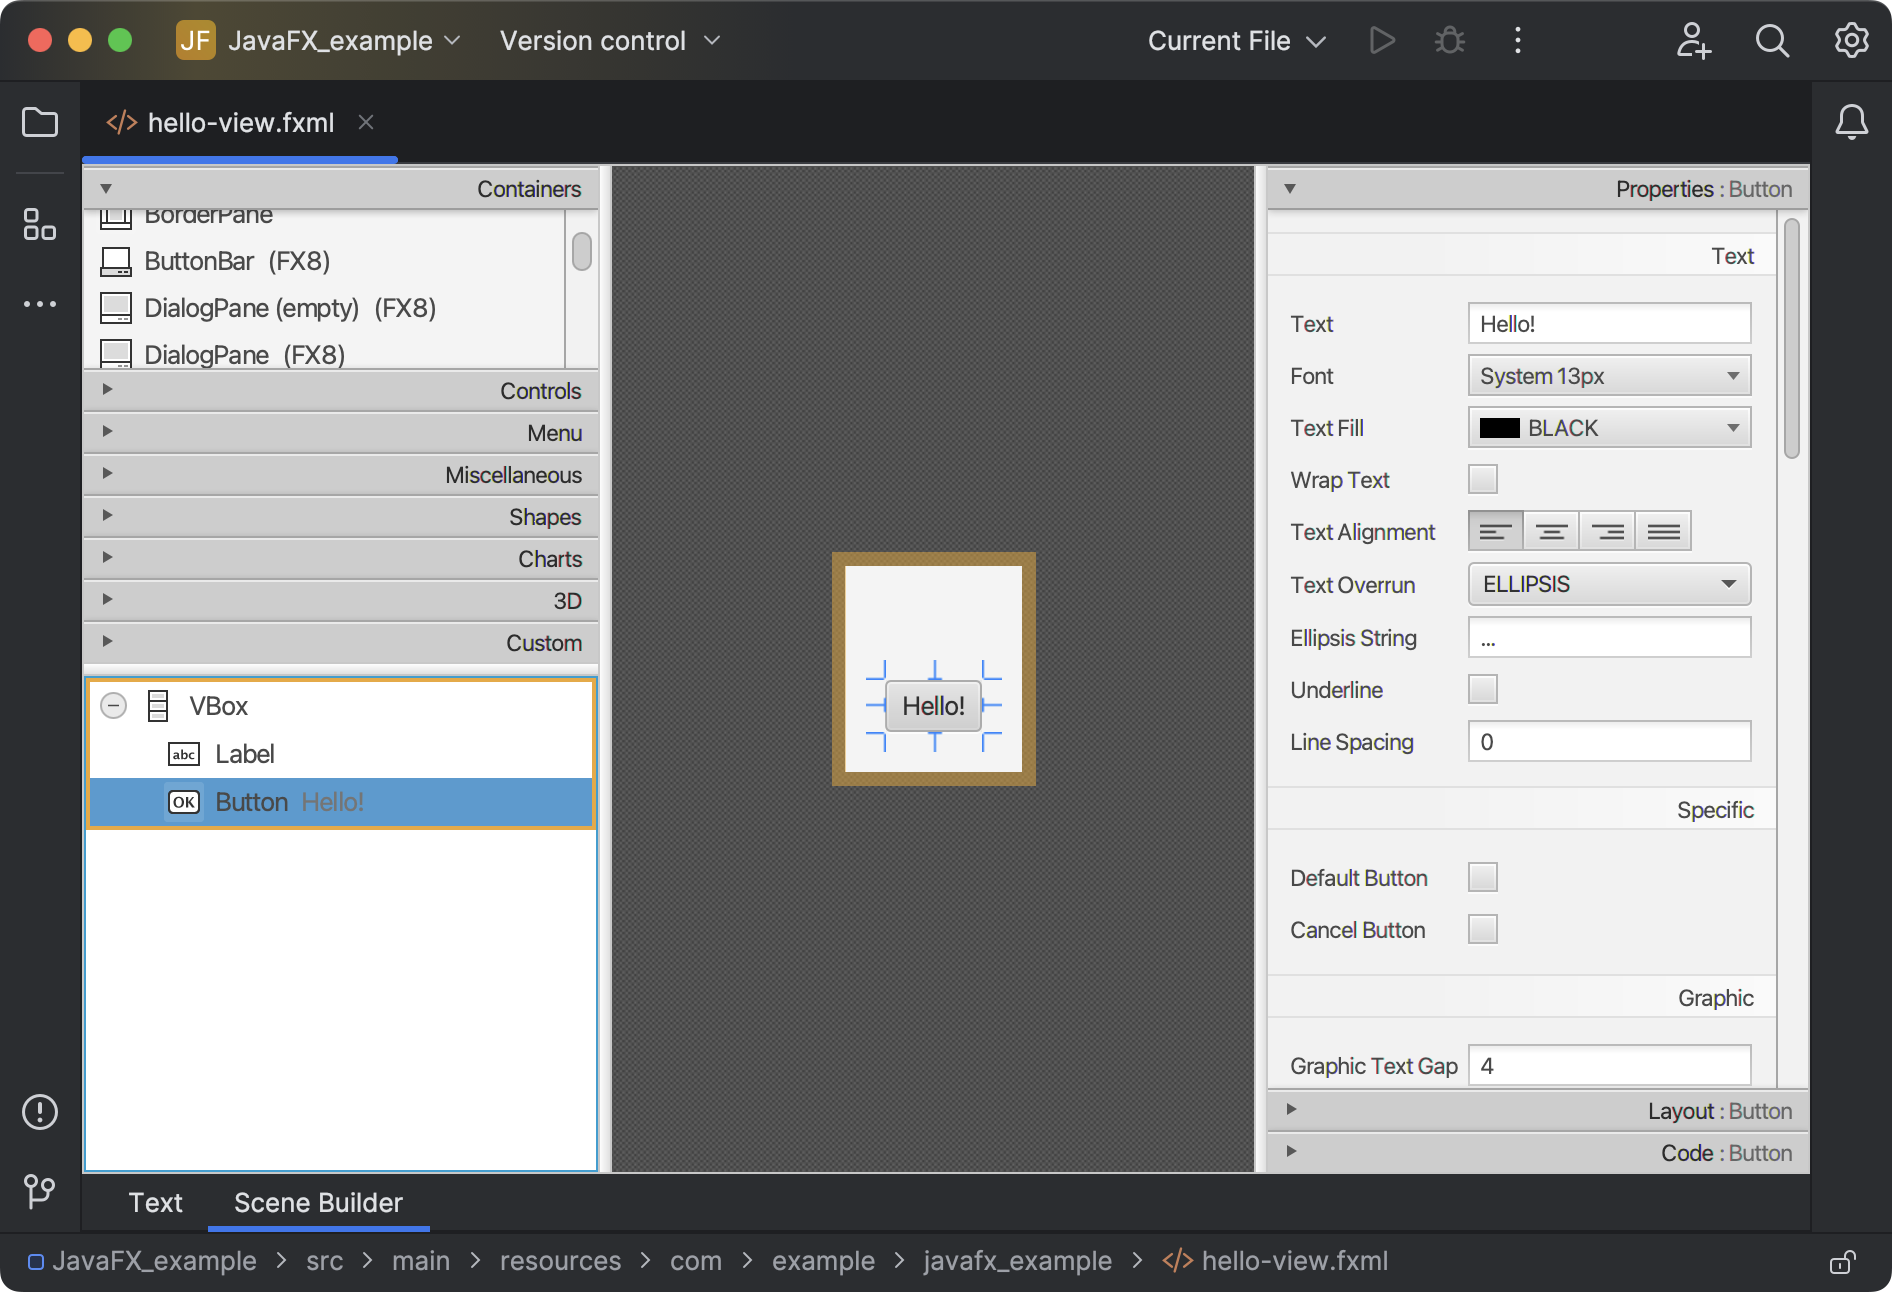Open the Text Fill color picker
The image size is (1892, 1292).
point(1608,427)
